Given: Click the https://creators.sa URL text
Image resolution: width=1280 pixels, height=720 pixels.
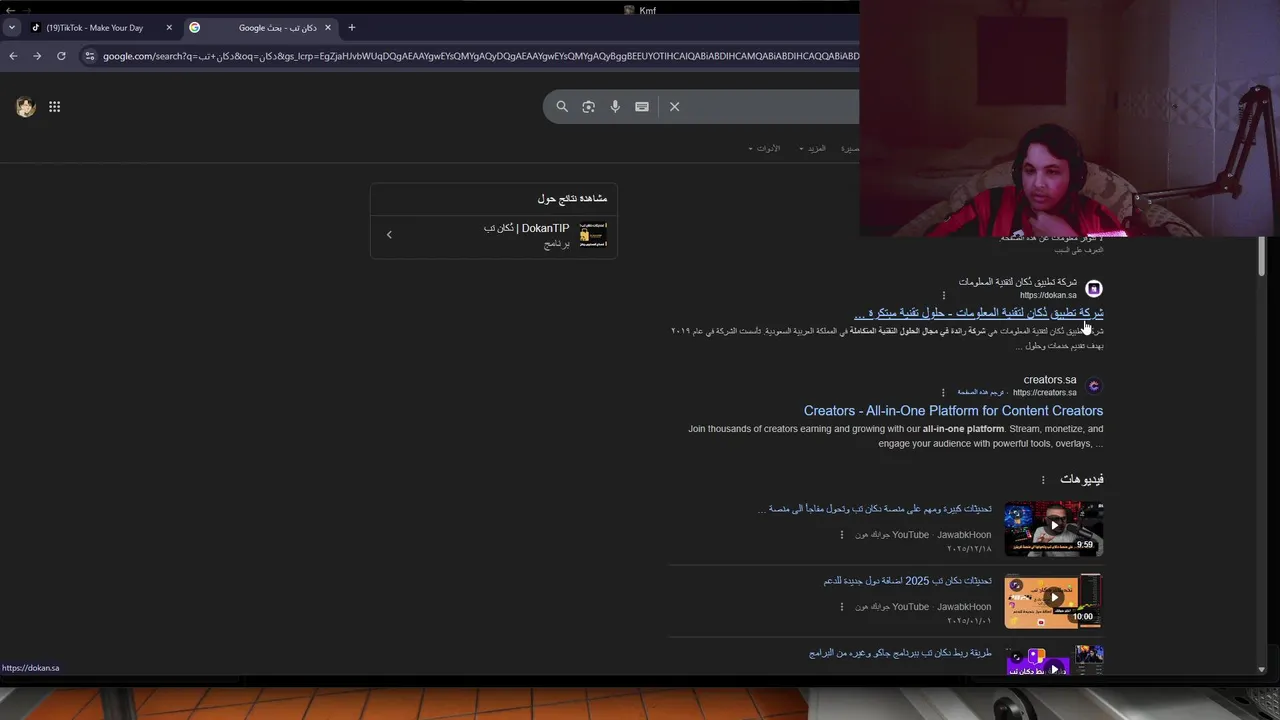Looking at the screenshot, I should click(x=1044, y=393).
